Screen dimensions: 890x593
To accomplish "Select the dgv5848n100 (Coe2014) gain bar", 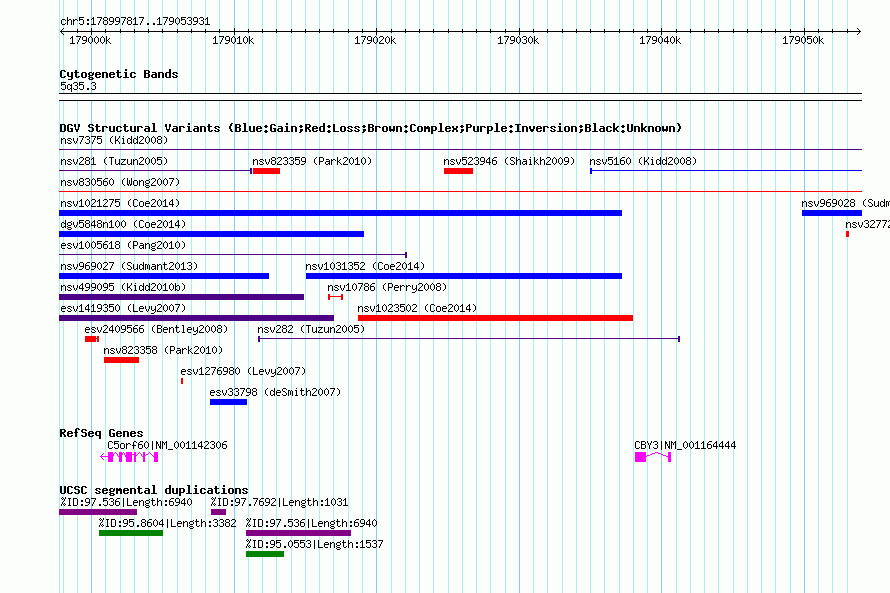I will click(211, 234).
